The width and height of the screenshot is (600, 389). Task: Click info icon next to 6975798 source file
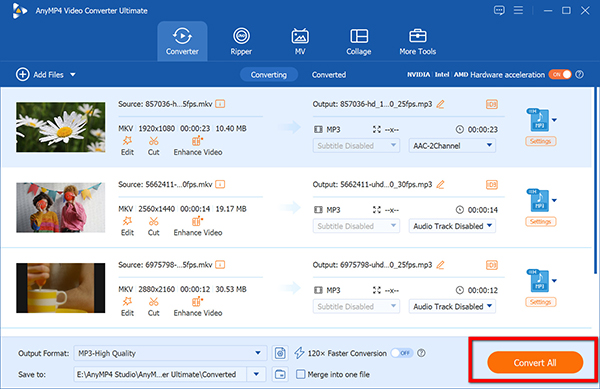point(220,265)
